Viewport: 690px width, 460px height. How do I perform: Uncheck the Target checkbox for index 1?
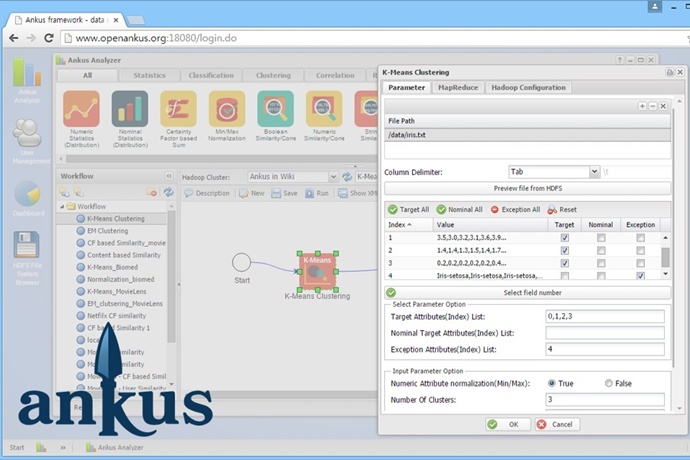click(x=565, y=238)
